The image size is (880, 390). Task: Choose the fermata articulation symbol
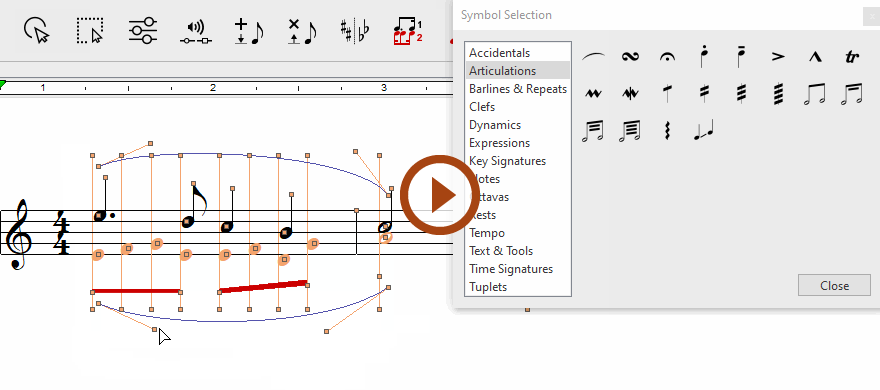(x=667, y=57)
